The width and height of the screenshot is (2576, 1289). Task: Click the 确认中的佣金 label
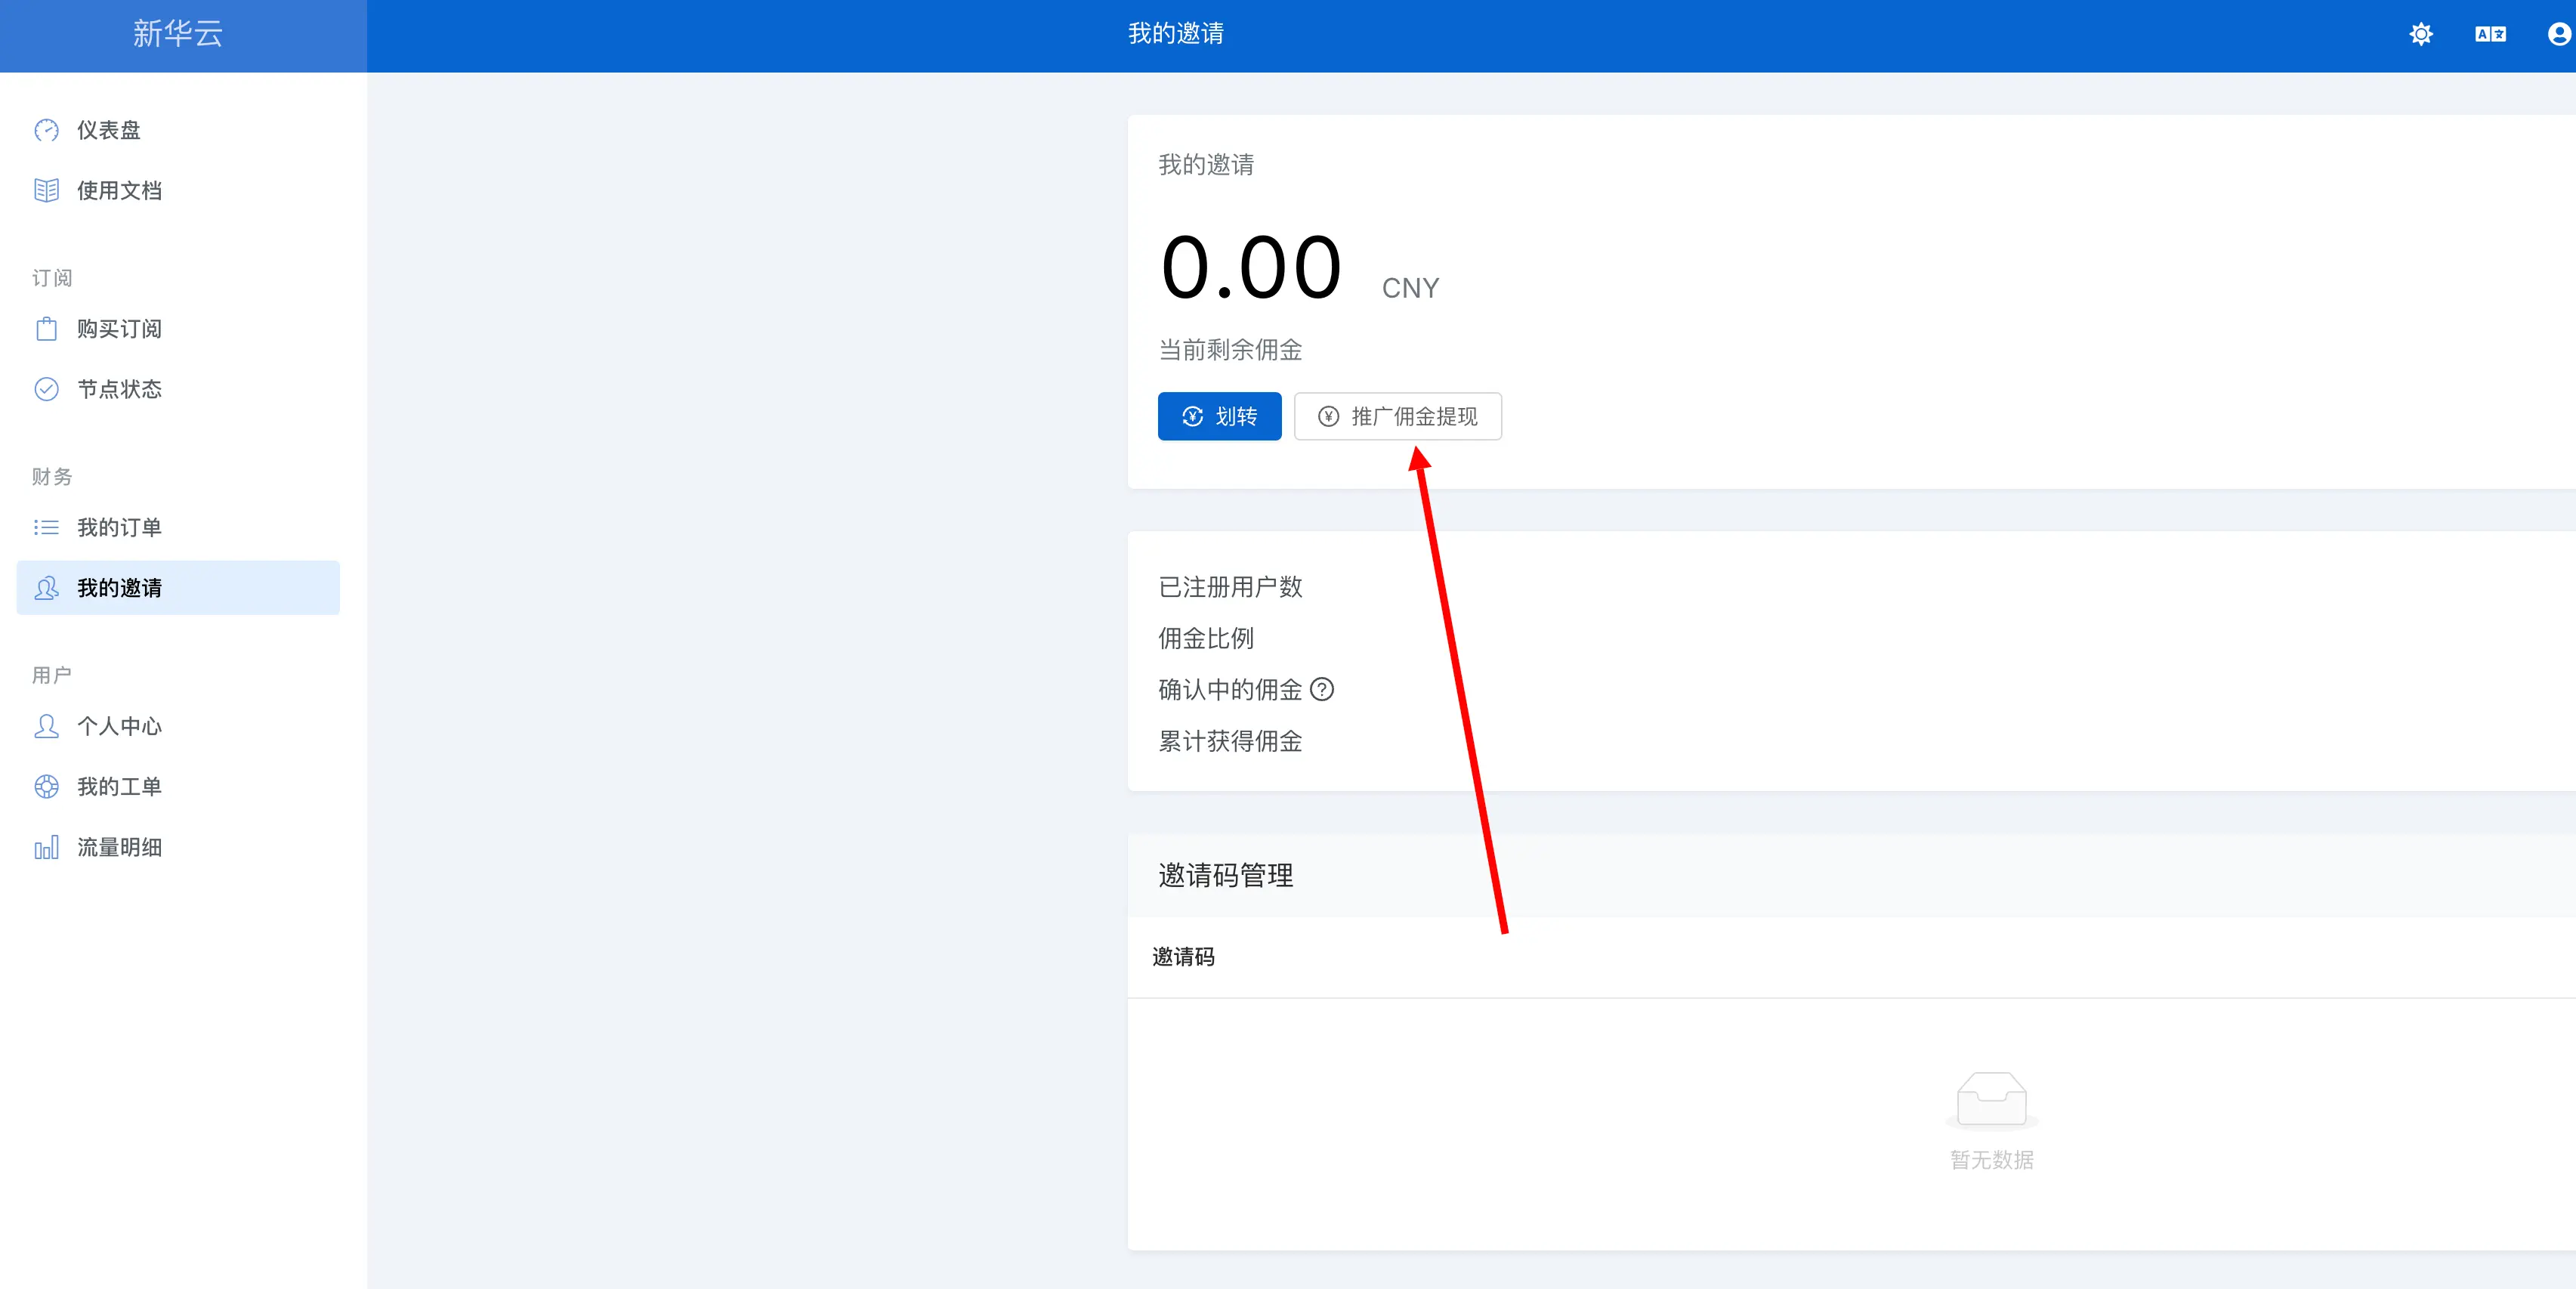[1230, 689]
